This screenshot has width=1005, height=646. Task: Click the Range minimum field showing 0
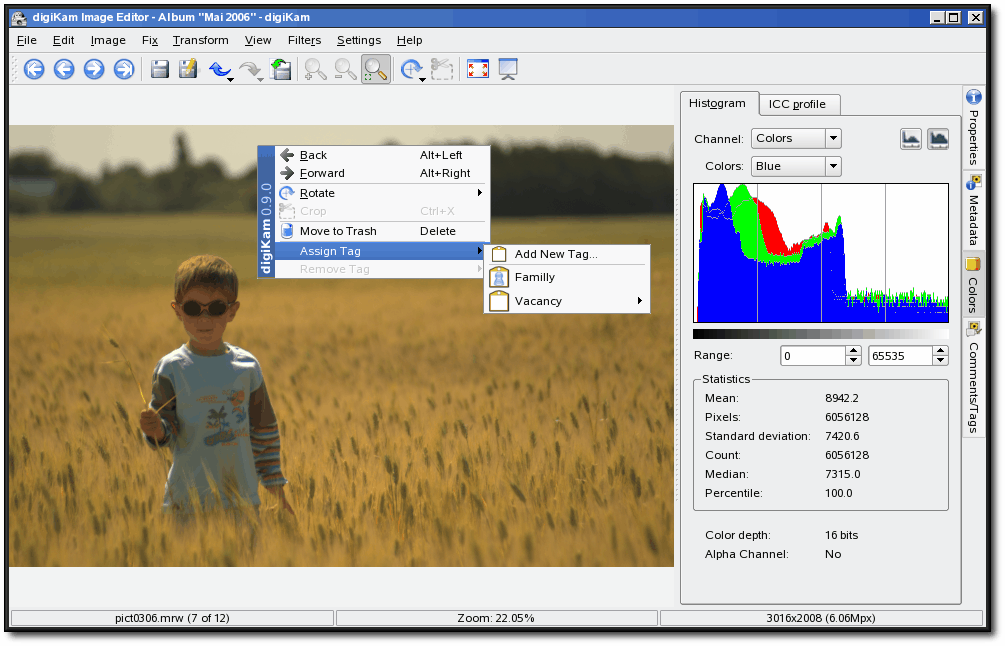coord(813,356)
